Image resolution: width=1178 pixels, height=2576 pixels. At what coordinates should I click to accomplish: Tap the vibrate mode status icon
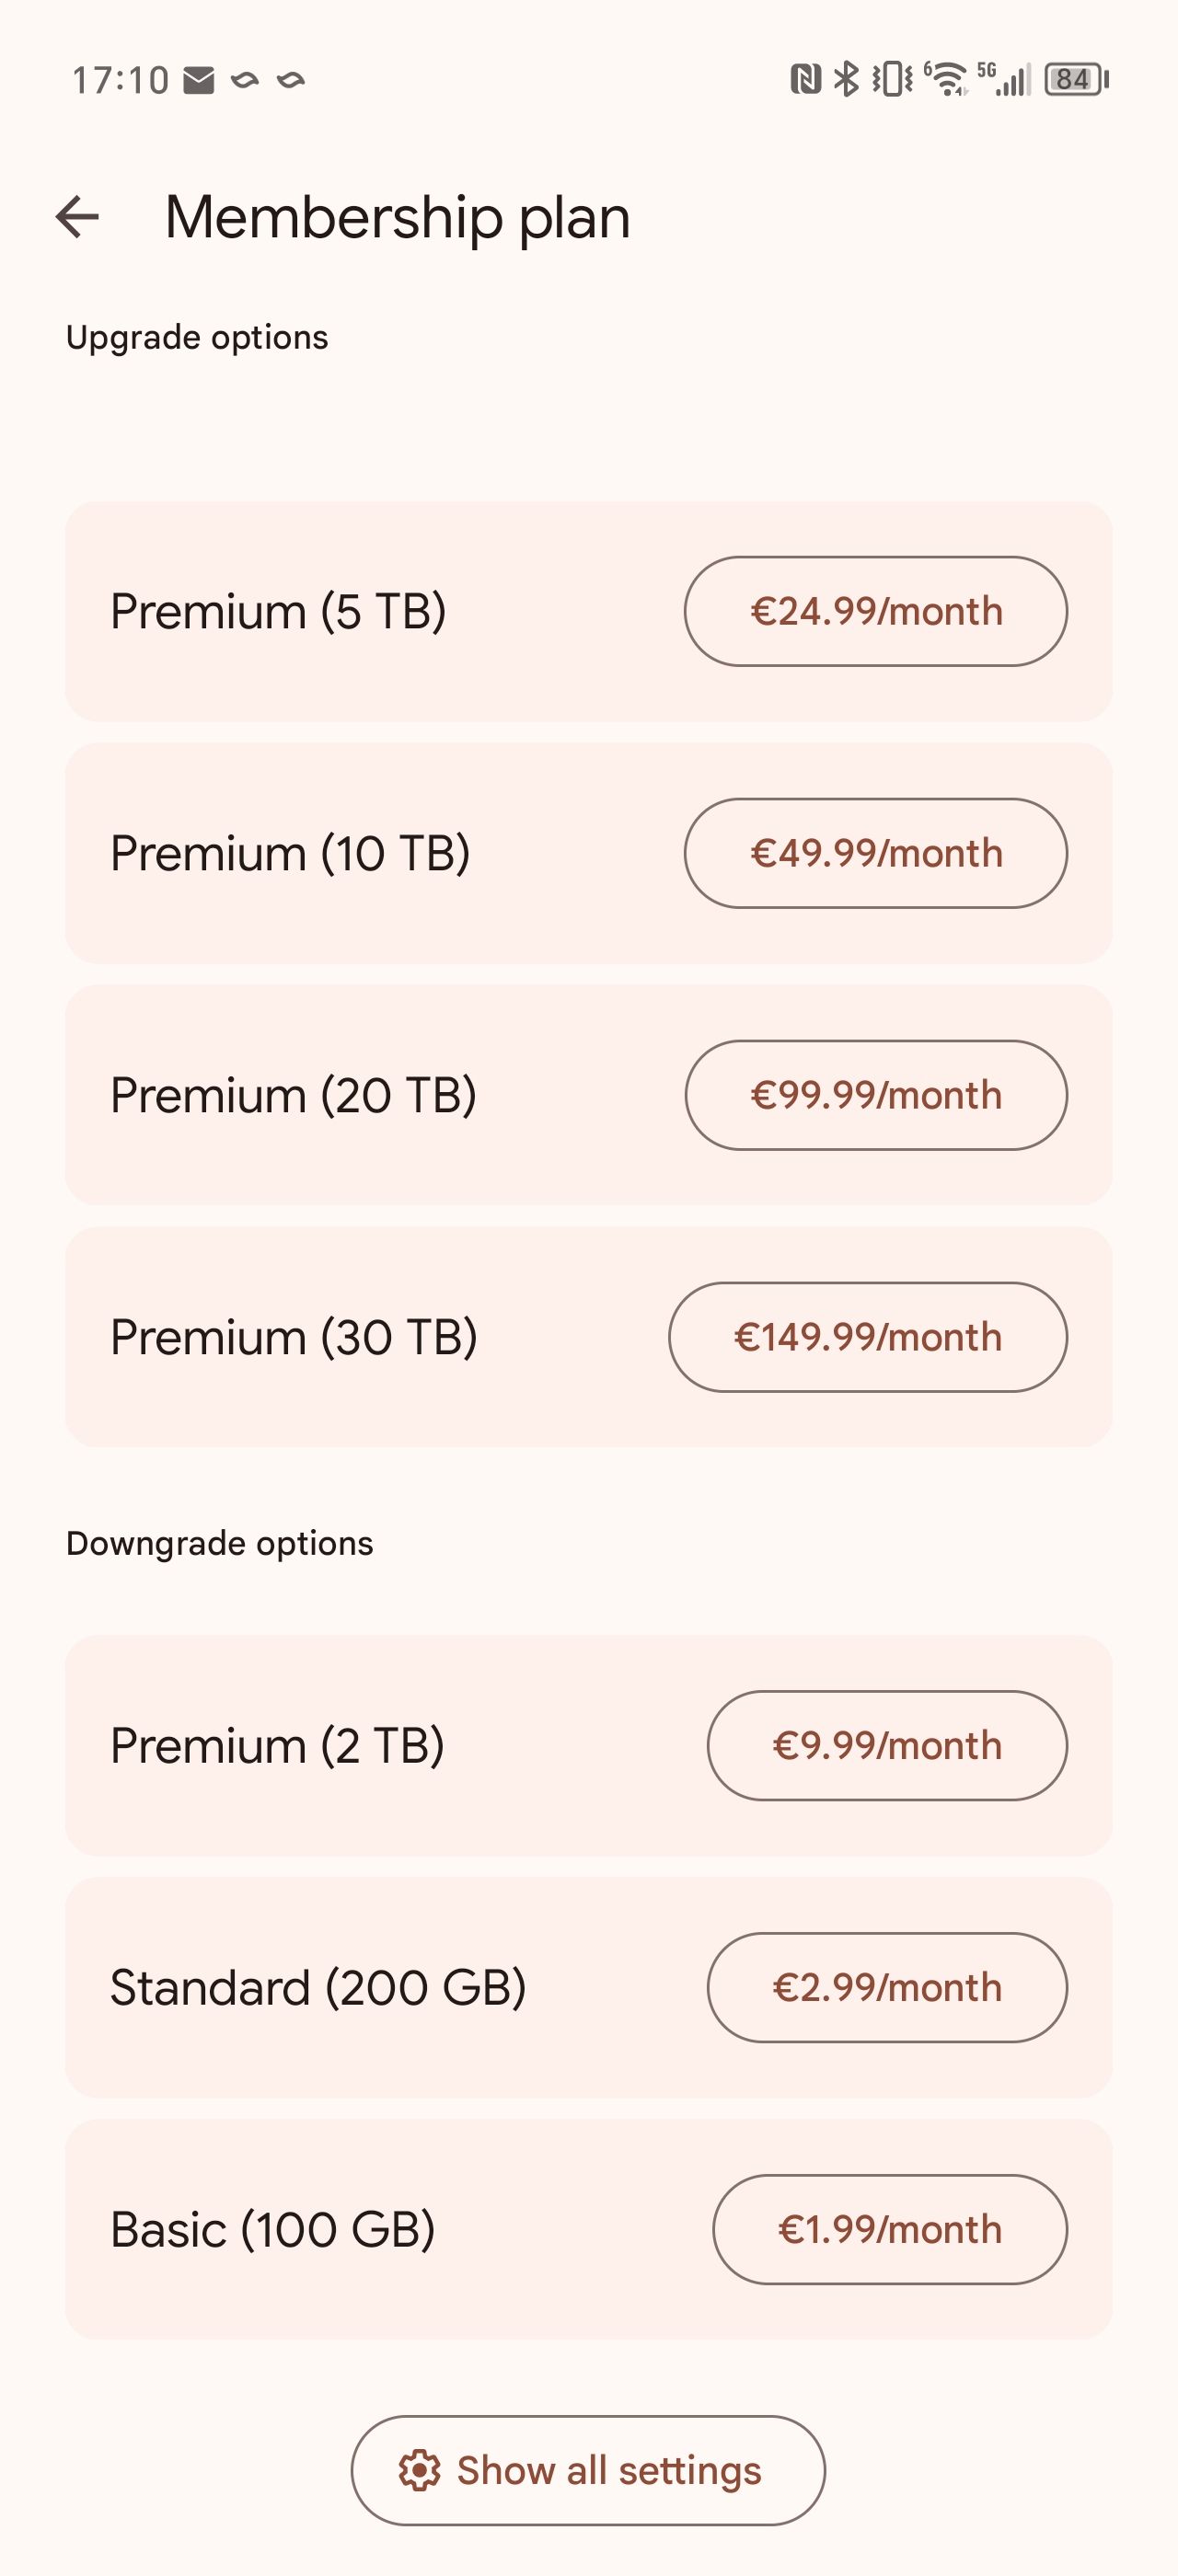point(892,79)
